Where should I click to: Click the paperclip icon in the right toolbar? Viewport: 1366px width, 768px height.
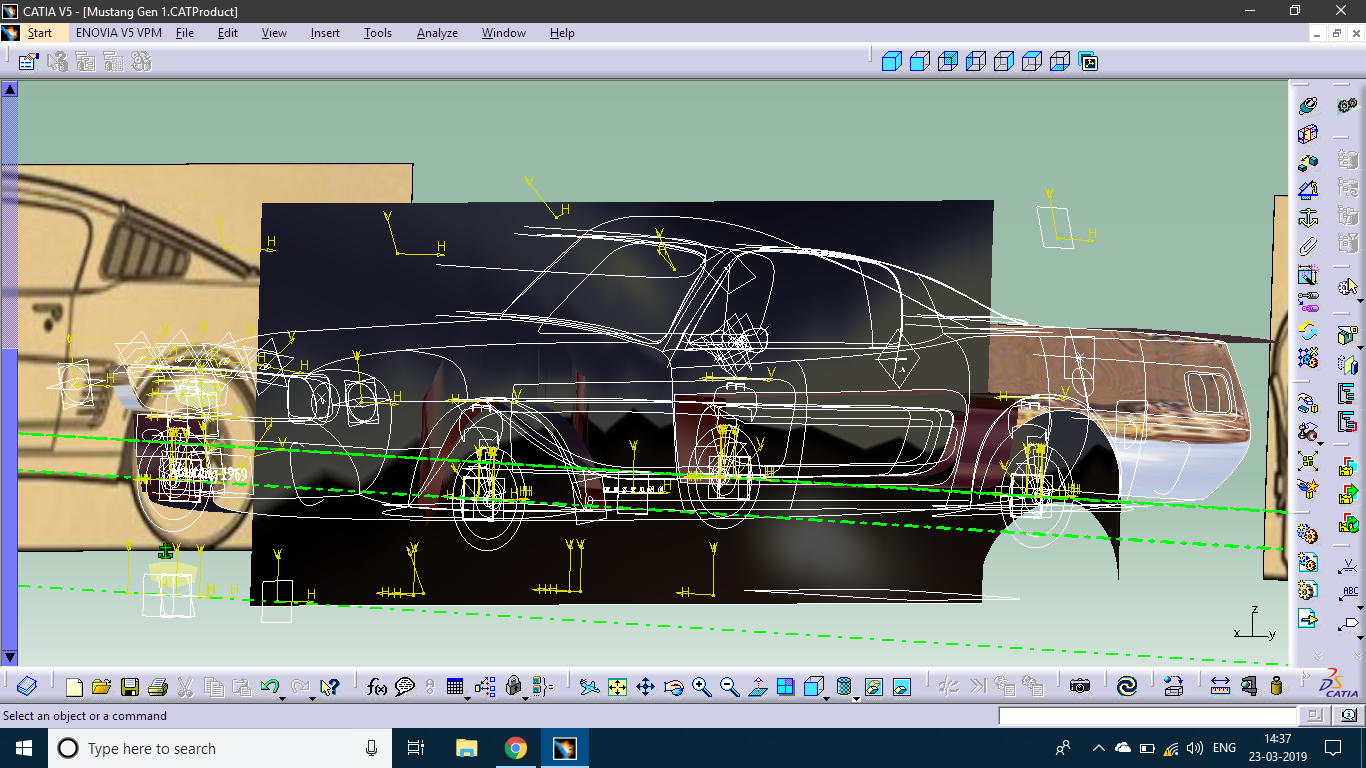[x=1308, y=246]
